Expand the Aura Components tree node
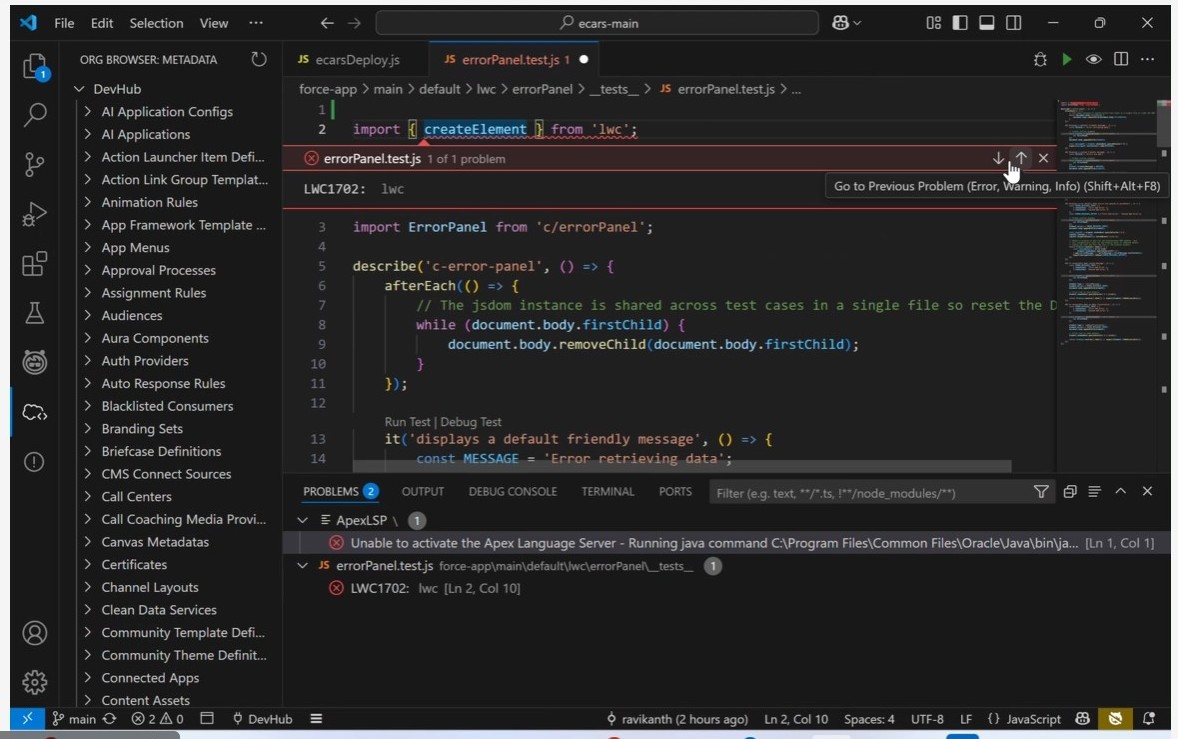 155,338
